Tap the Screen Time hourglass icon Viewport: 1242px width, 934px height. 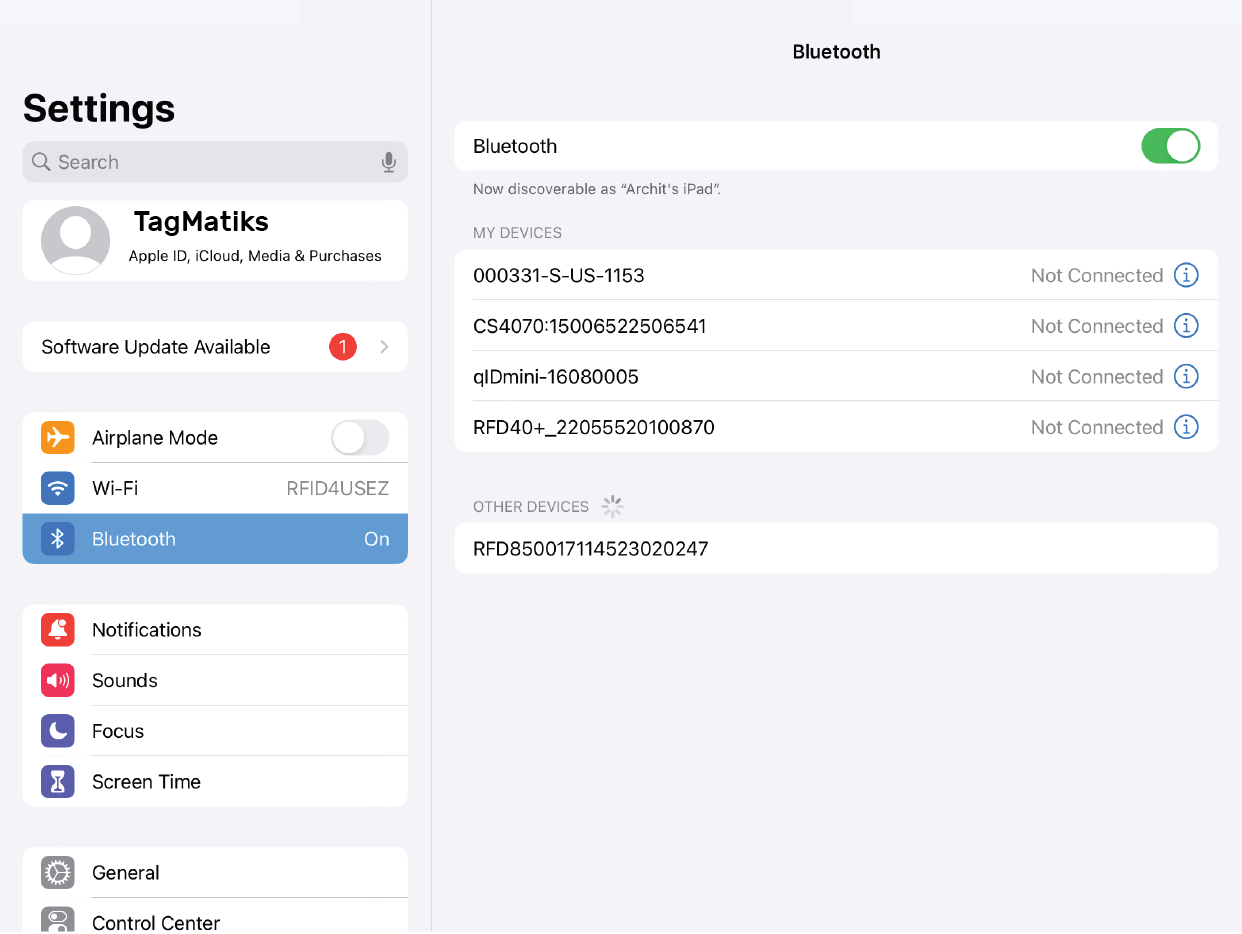58,782
